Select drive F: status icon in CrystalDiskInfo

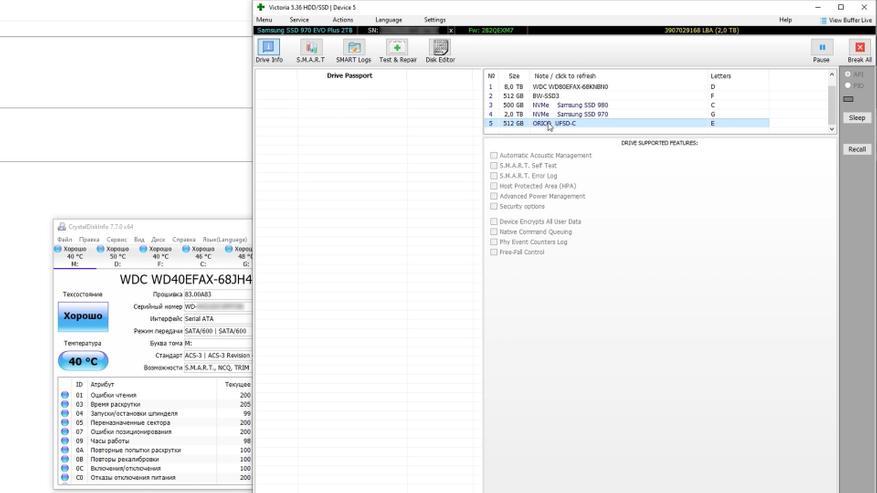pyautogui.click(x=143, y=249)
